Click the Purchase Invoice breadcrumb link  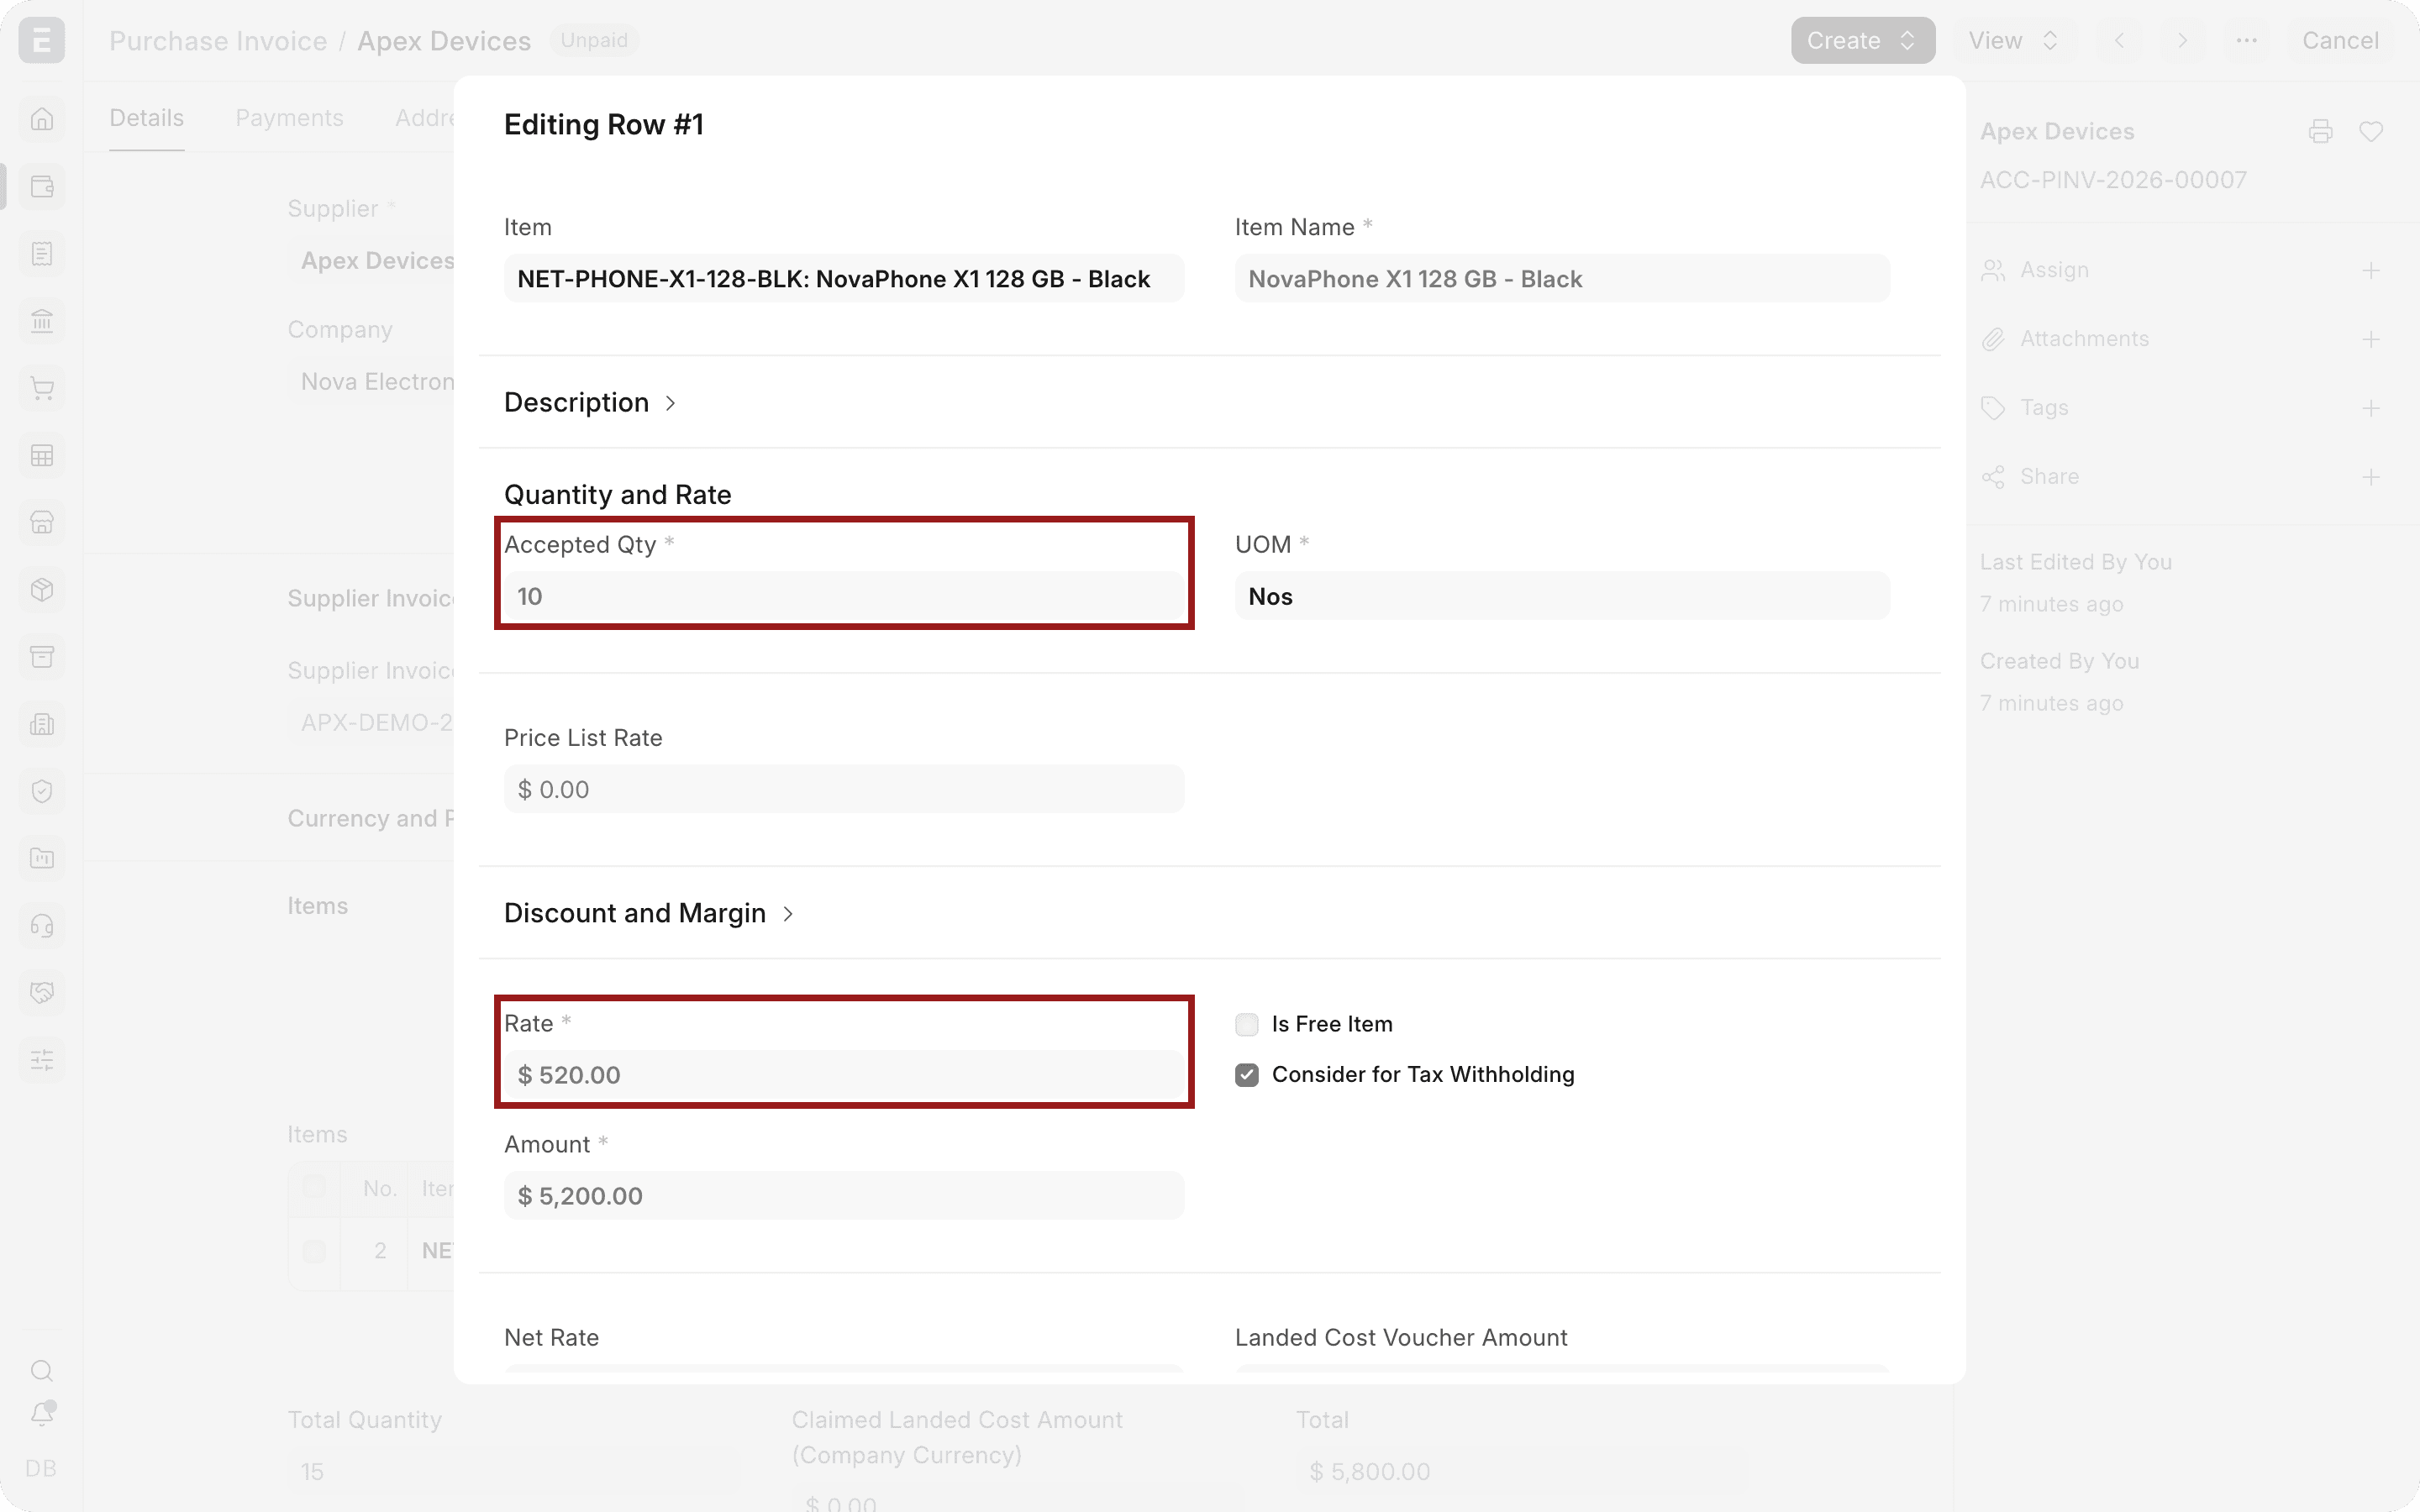click(218, 41)
